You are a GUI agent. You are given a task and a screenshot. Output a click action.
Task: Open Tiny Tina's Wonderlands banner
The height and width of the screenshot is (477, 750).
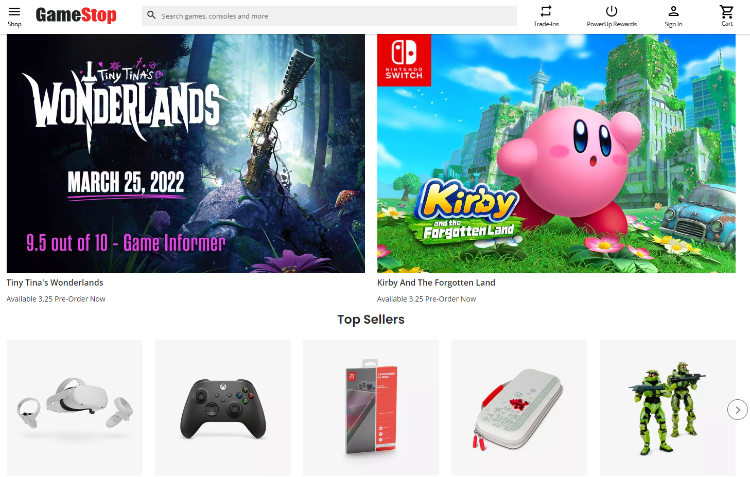(x=186, y=153)
